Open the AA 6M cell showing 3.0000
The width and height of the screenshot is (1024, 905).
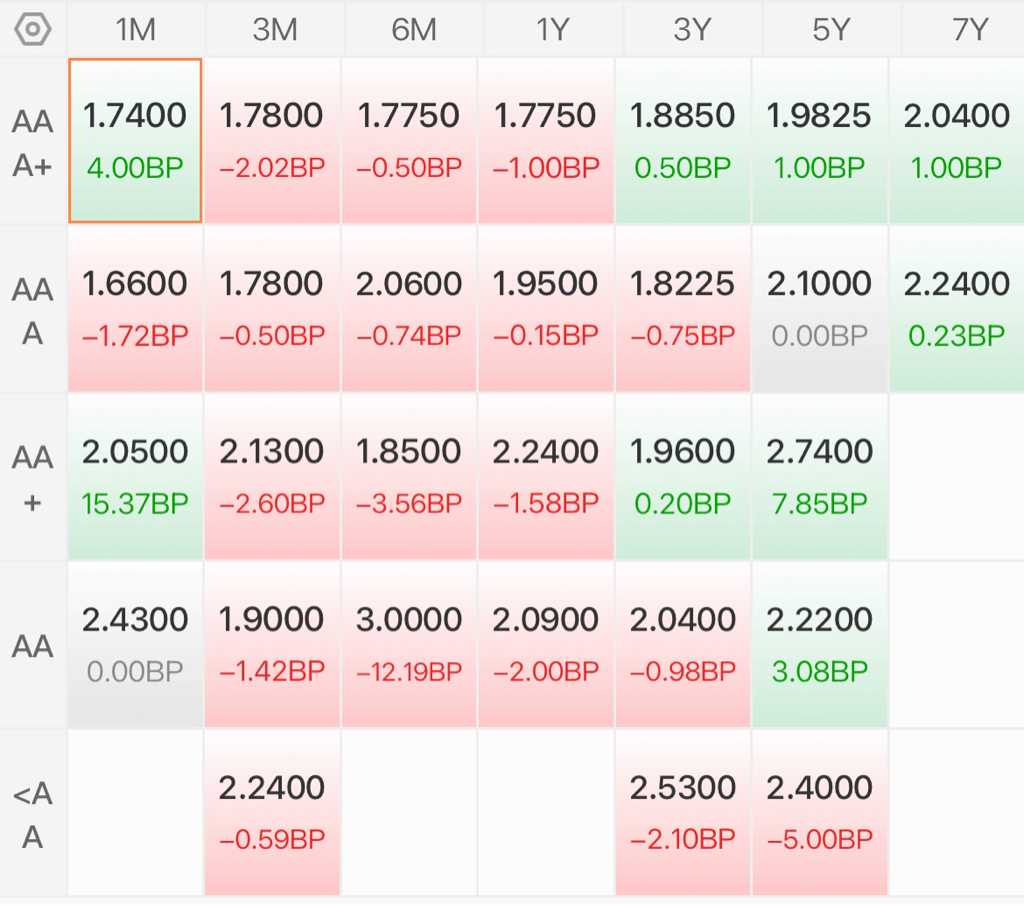(x=409, y=644)
